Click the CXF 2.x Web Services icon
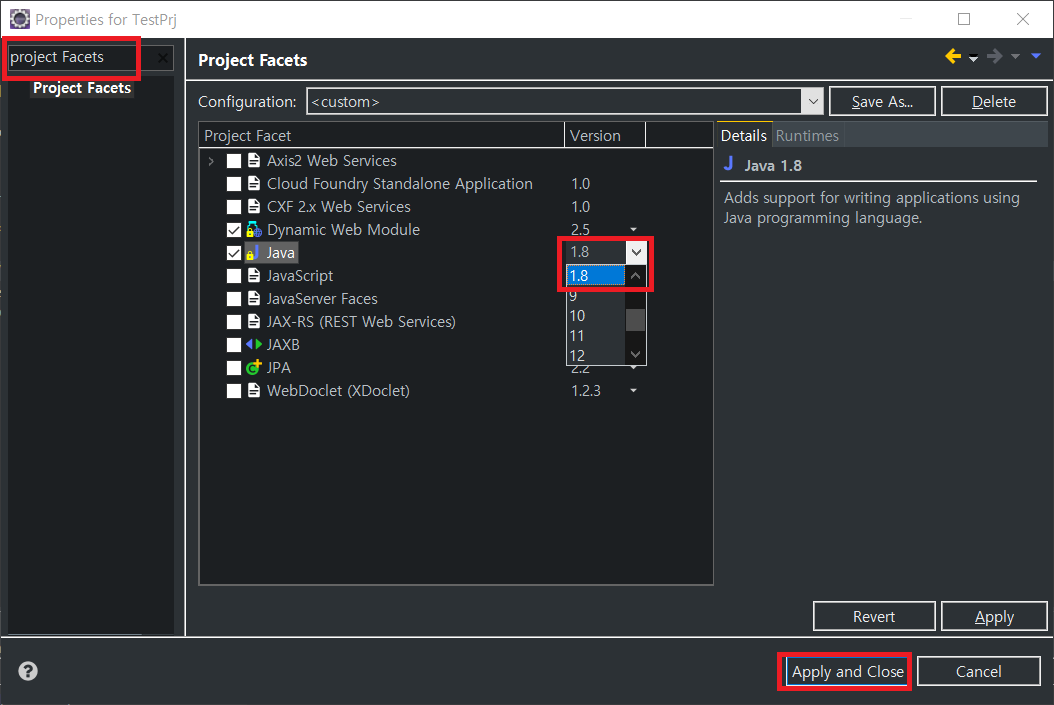The width and height of the screenshot is (1054, 705). point(253,206)
